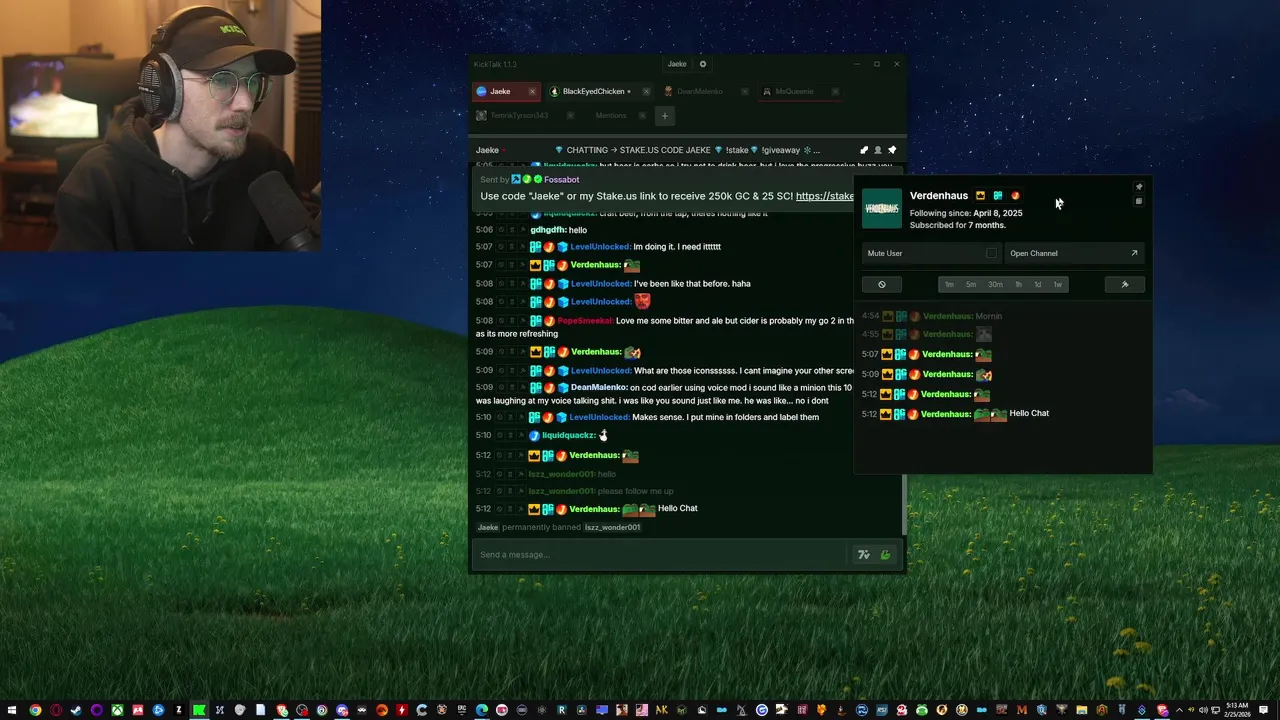The image size is (1280, 720).
Task: Open the MsQueenie chatroom tab
Action: coord(794,91)
